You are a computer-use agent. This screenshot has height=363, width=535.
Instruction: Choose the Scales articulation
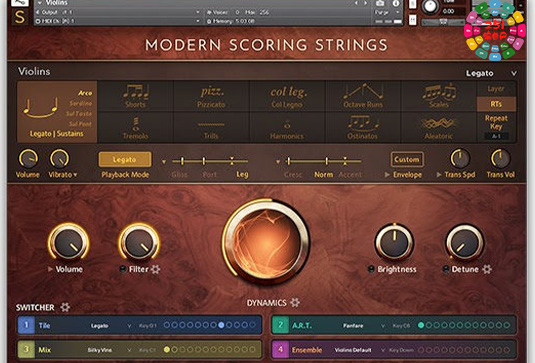[439, 96]
